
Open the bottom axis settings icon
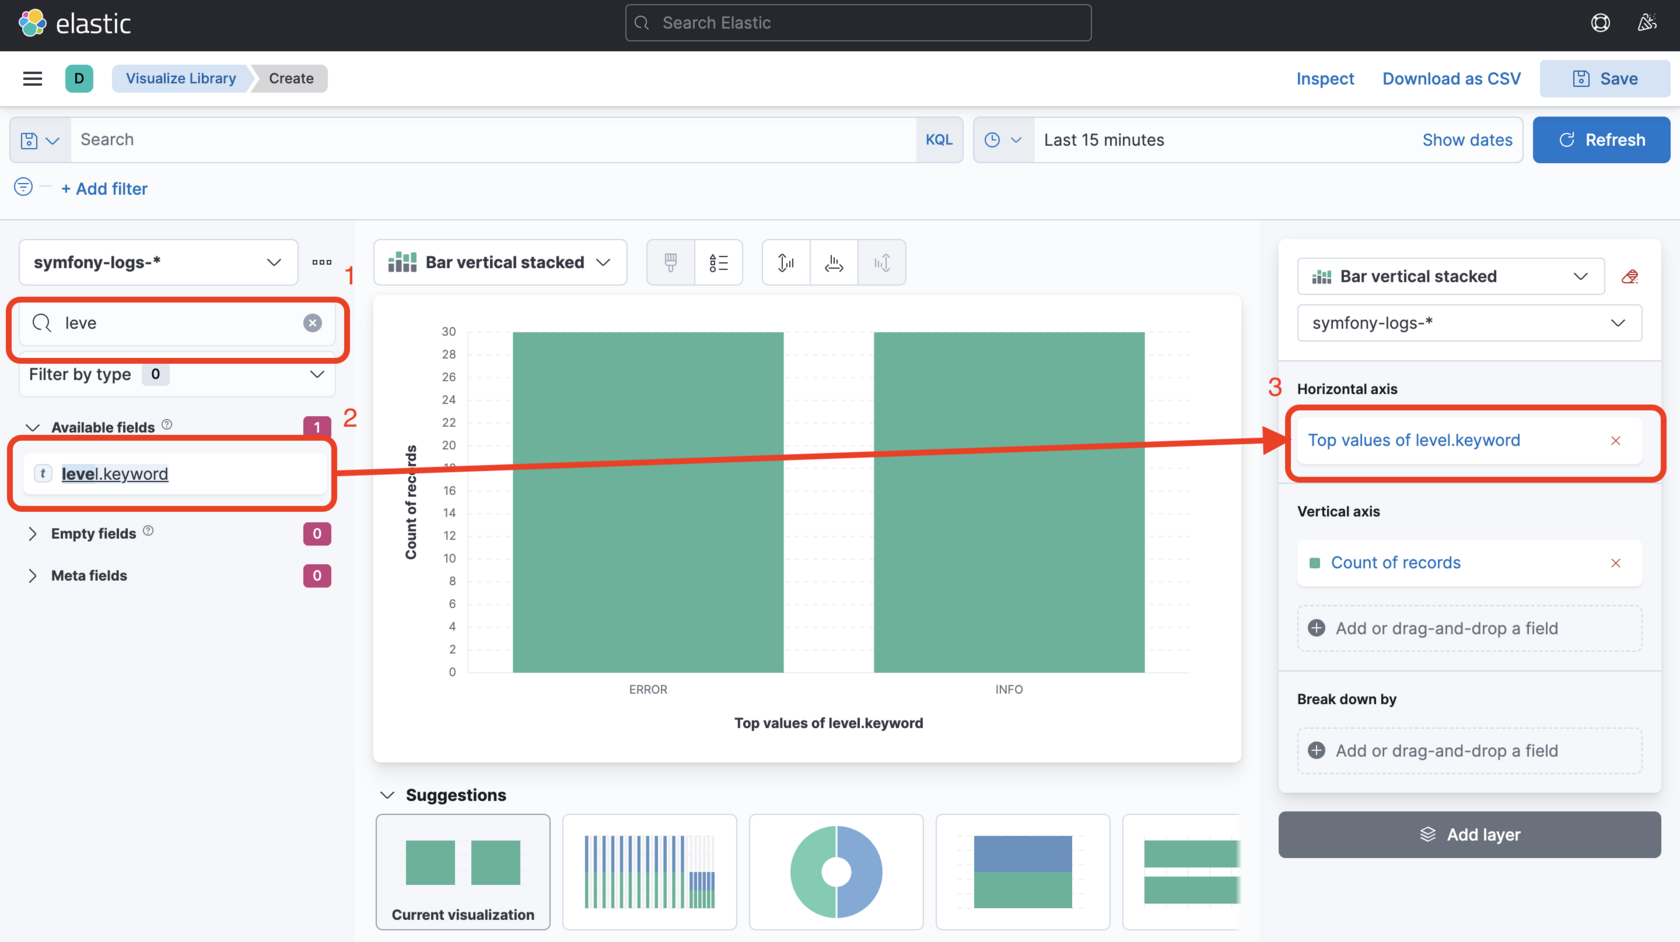pyautogui.click(x=834, y=263)
